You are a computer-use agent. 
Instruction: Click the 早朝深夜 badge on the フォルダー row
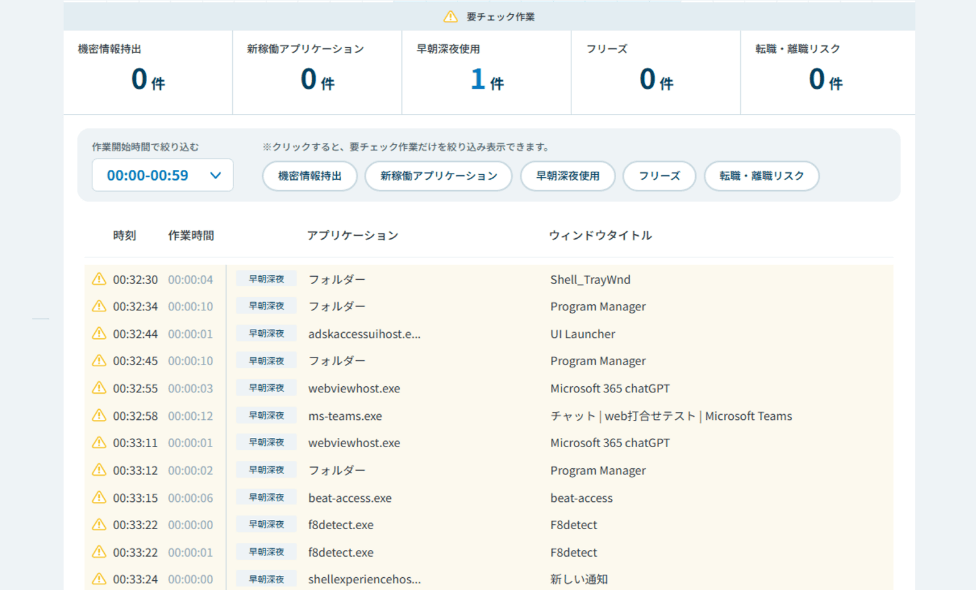click(266, 279)
